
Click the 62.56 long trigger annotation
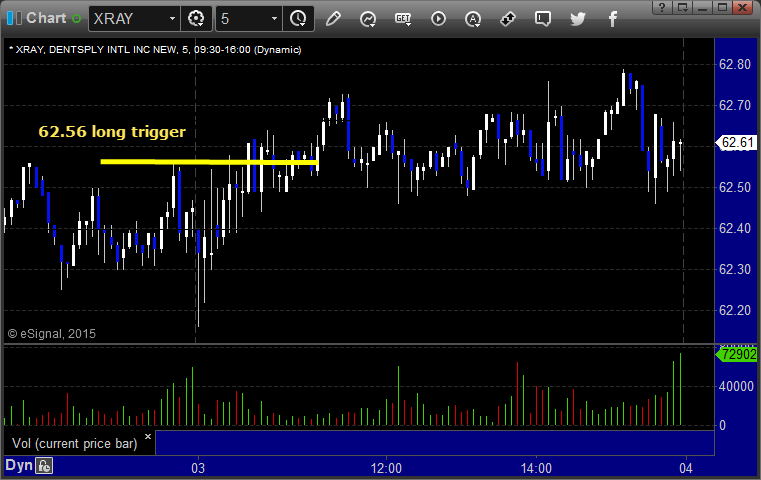point(112,132)
